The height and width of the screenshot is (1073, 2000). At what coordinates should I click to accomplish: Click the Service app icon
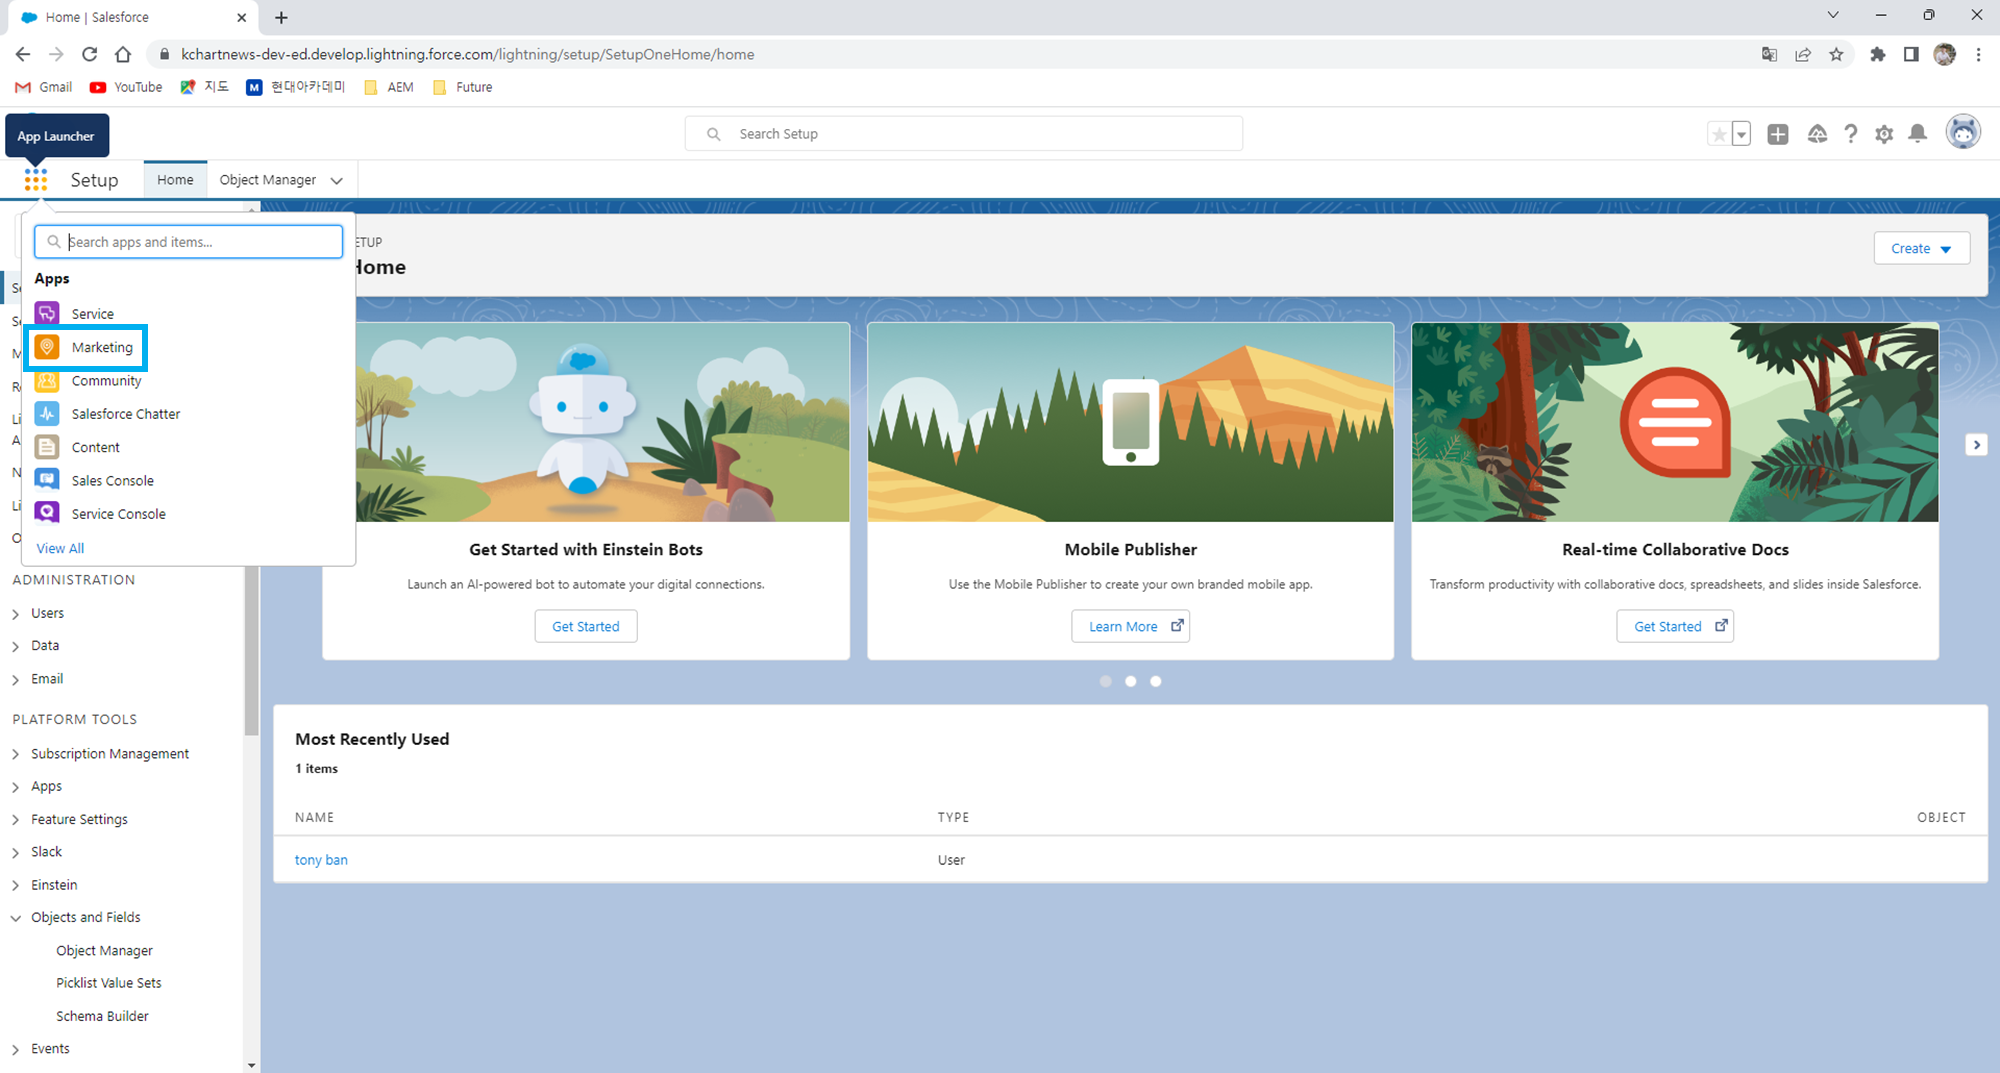tap(47, 313)
